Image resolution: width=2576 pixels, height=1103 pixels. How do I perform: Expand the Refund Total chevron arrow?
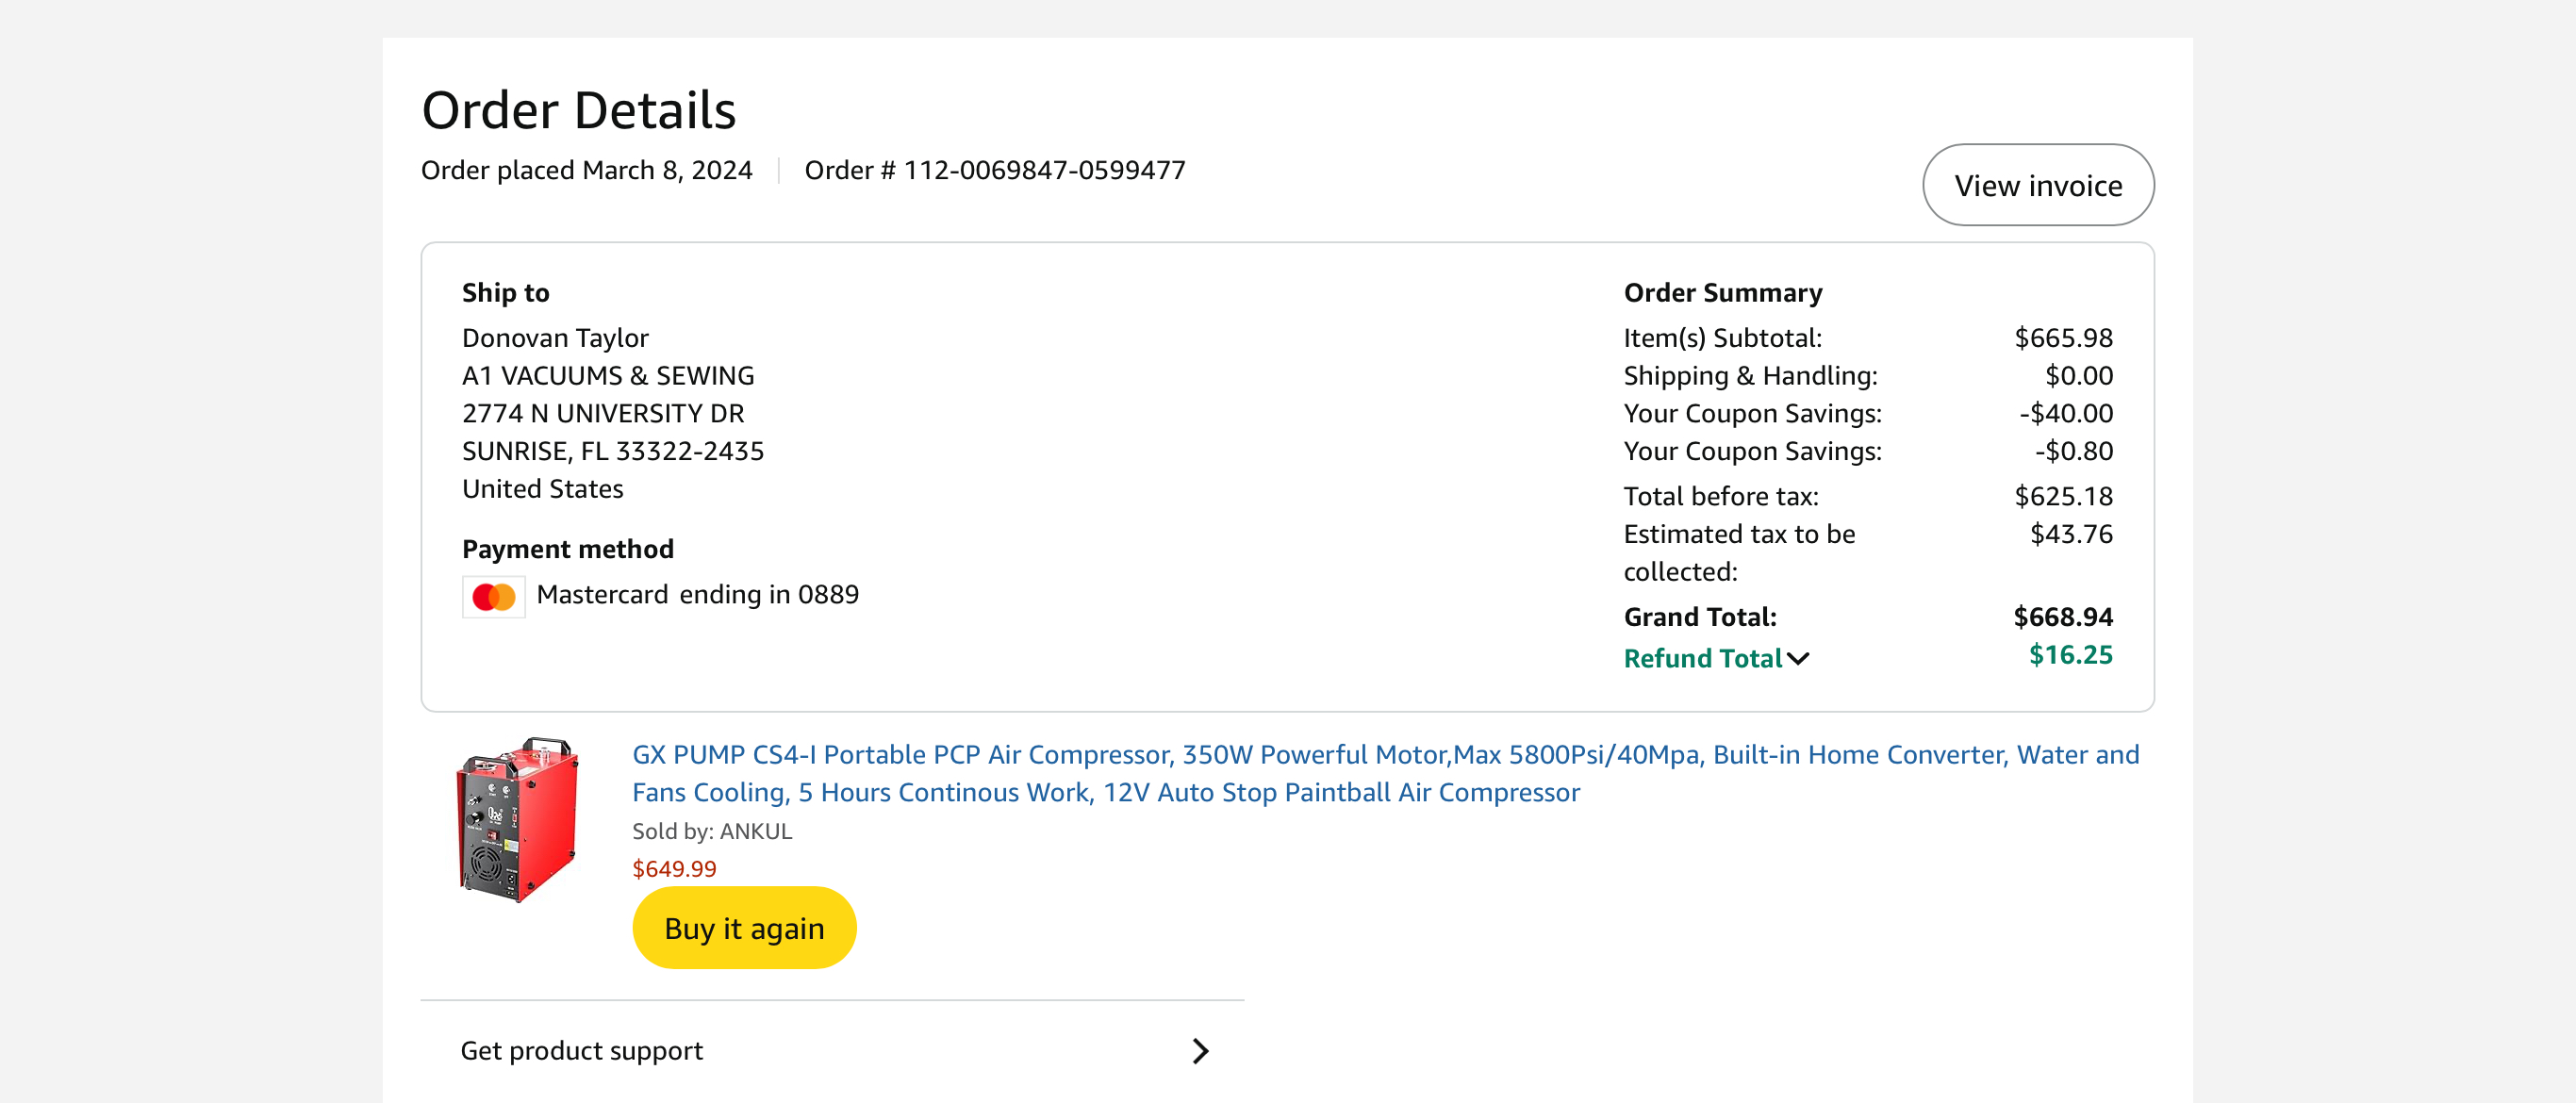[x=1798, y=658]
